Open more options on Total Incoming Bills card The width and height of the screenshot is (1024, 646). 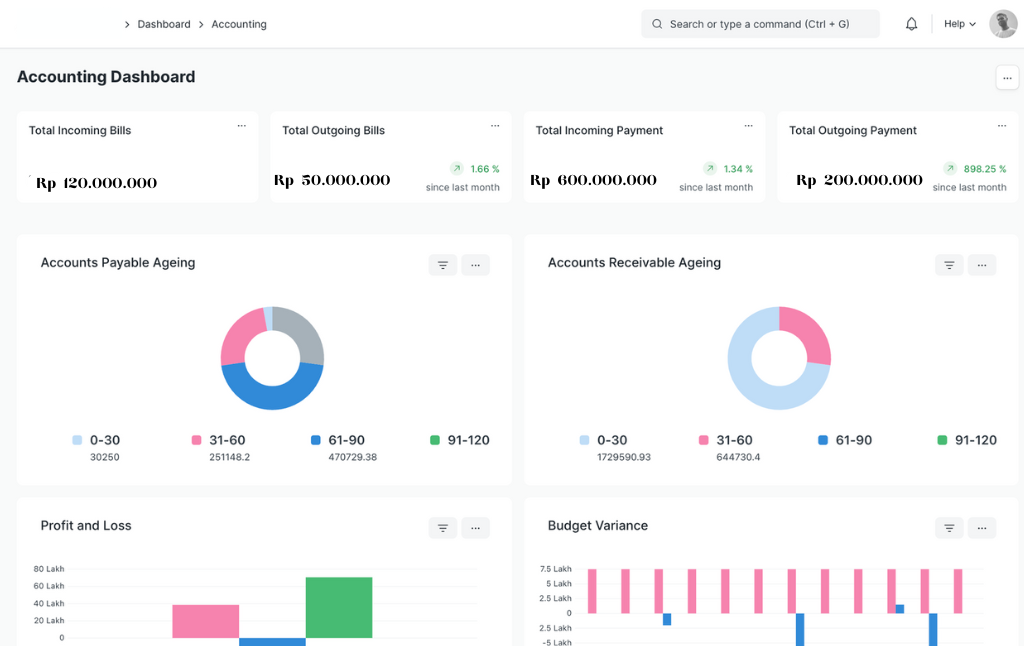coord(241,126)
